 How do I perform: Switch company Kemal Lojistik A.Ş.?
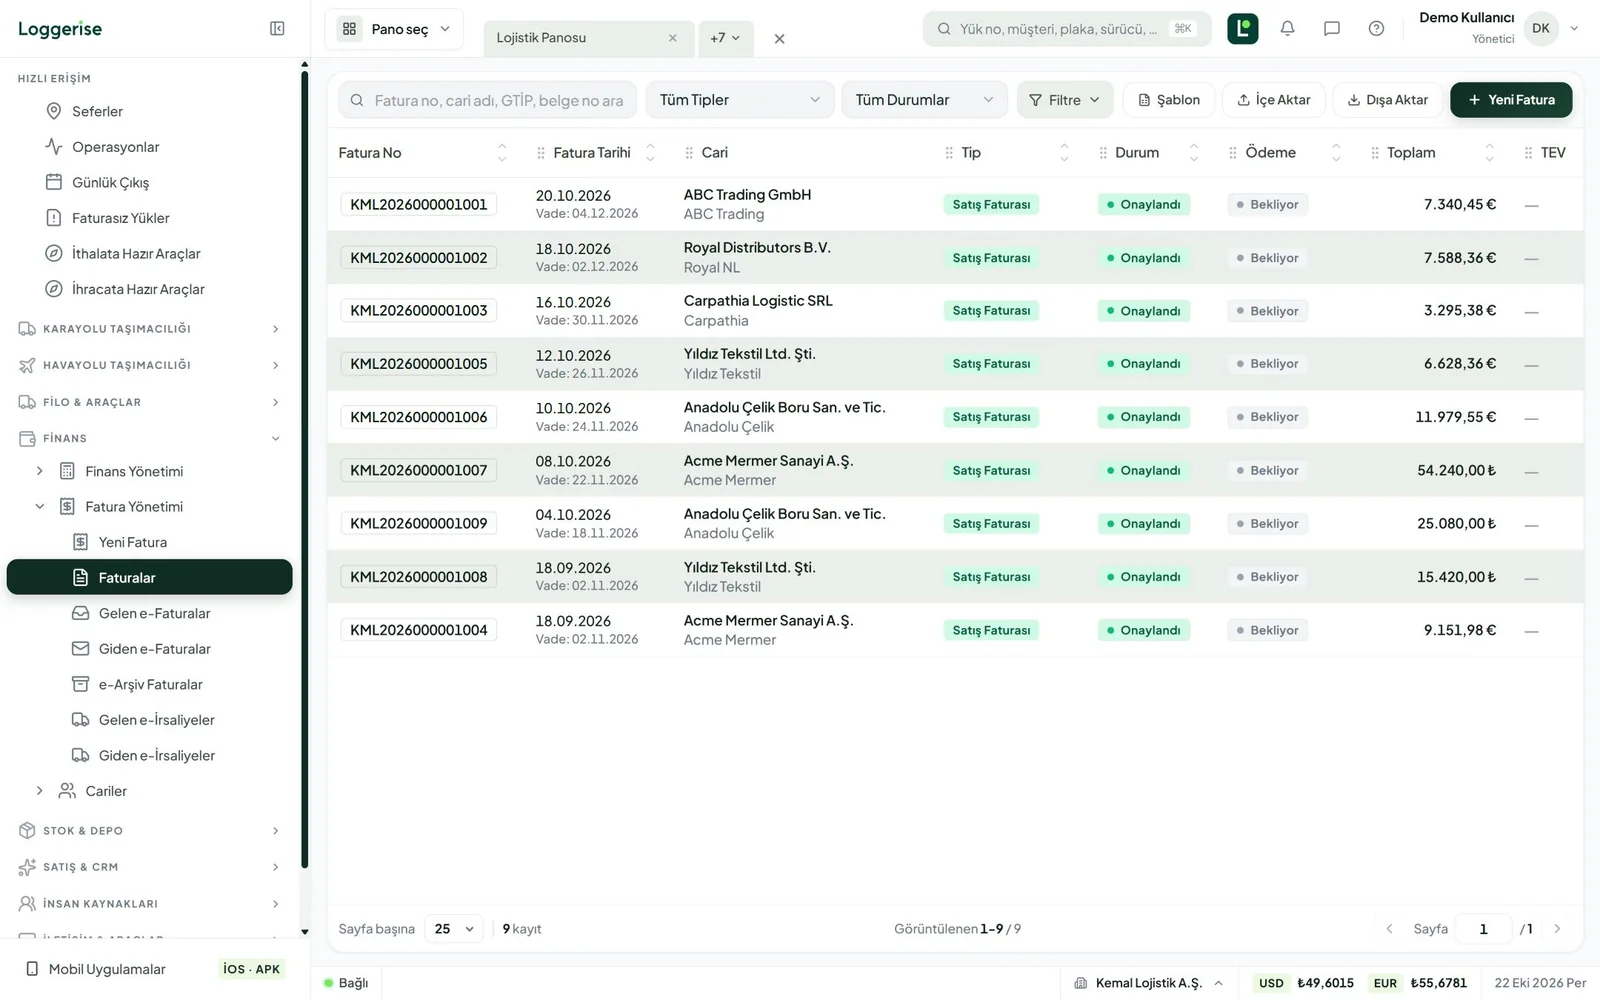point(1149,983)
